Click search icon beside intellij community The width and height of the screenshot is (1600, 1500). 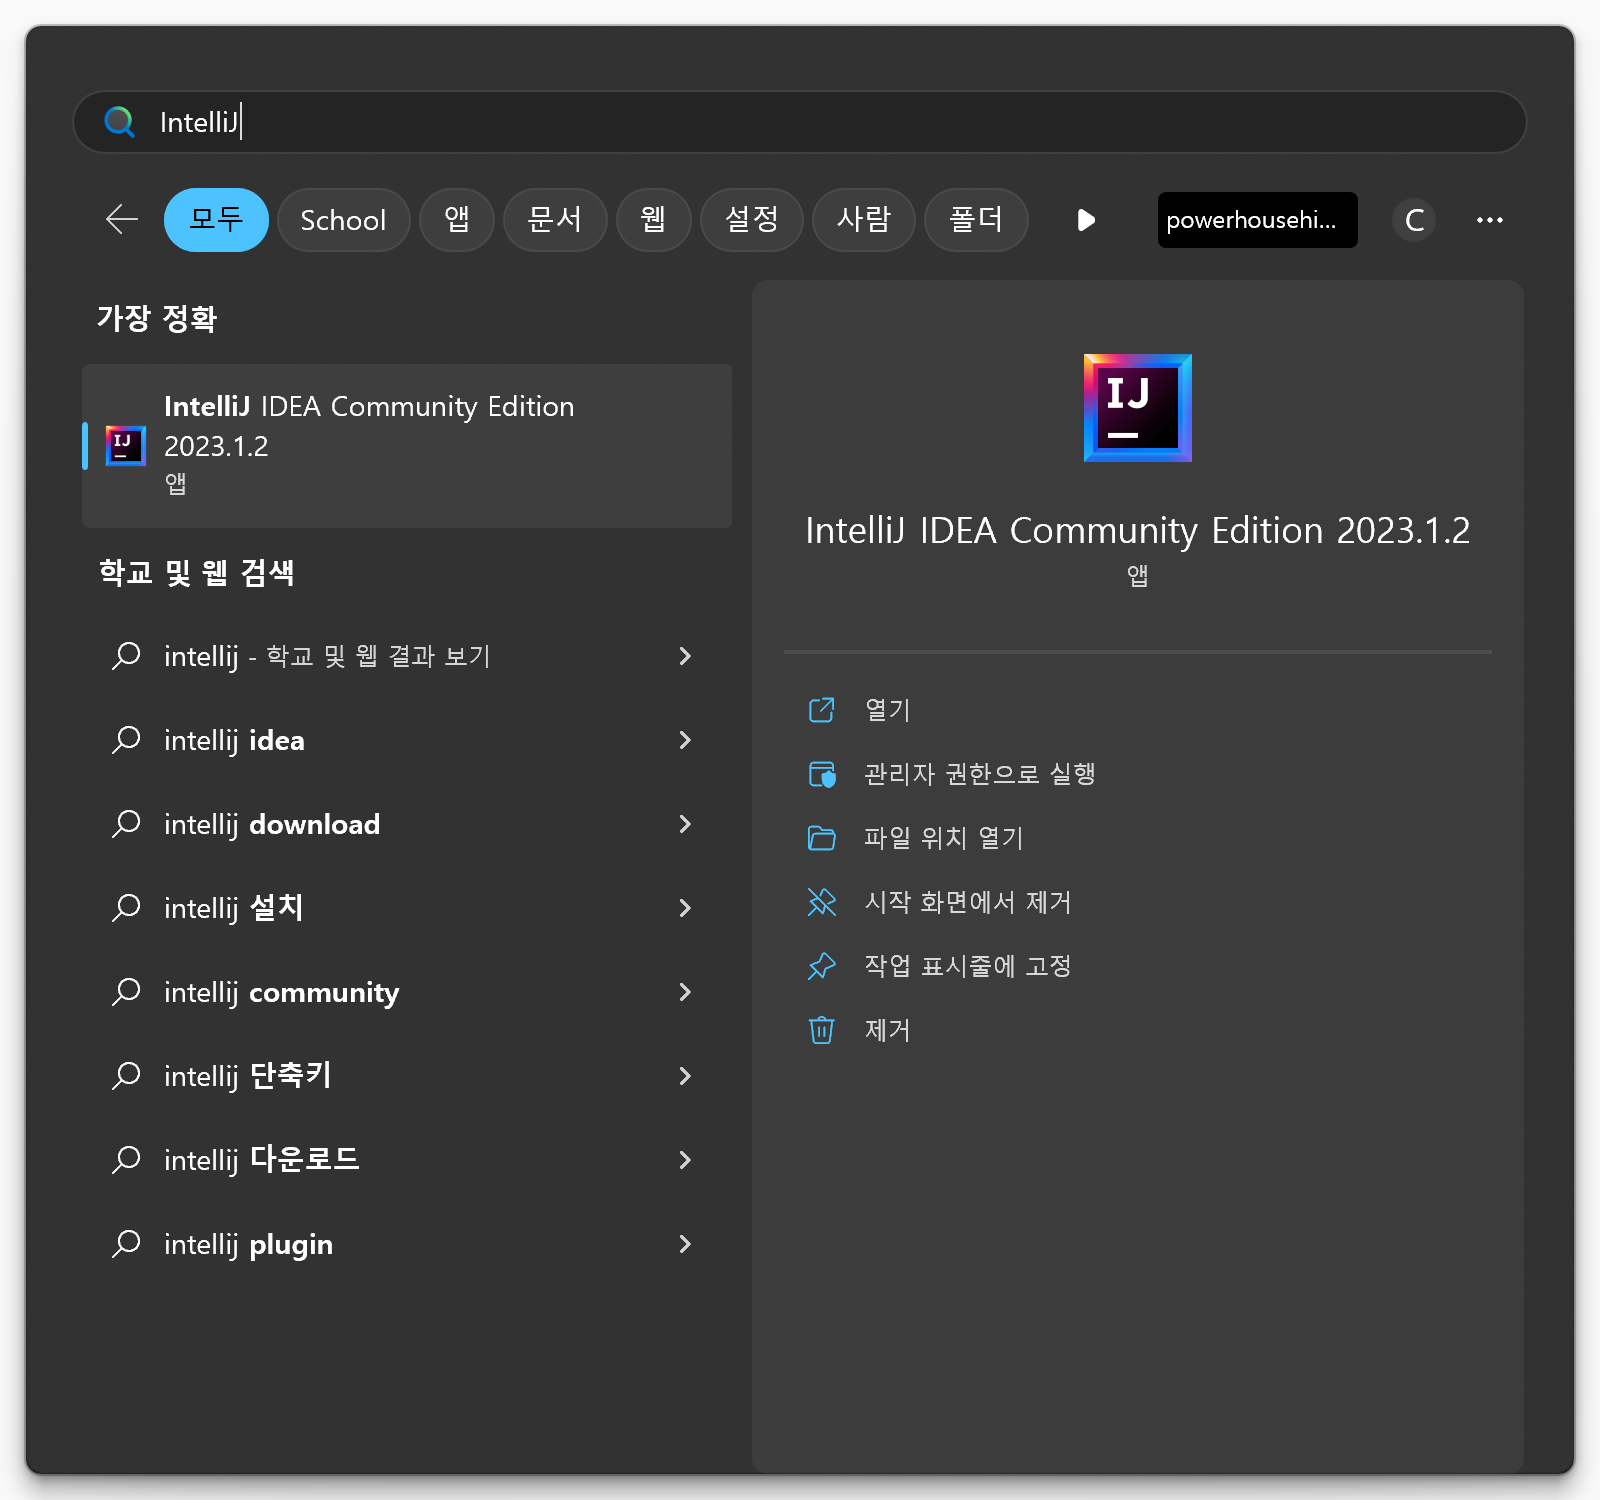(x=126, y=992)
